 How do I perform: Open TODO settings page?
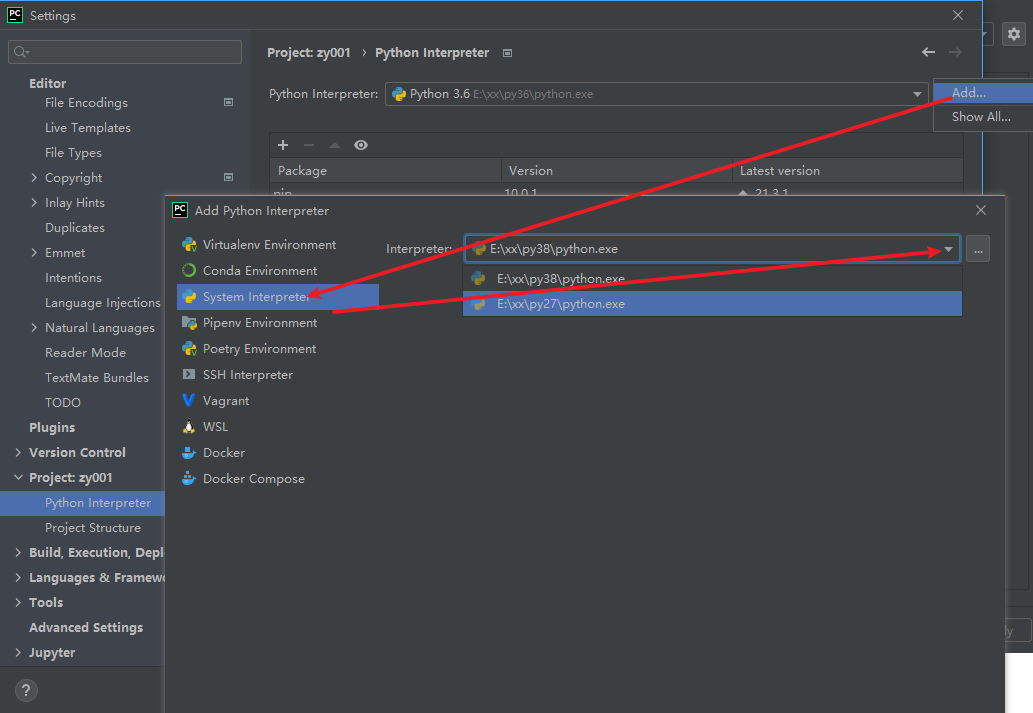[63, 403]
